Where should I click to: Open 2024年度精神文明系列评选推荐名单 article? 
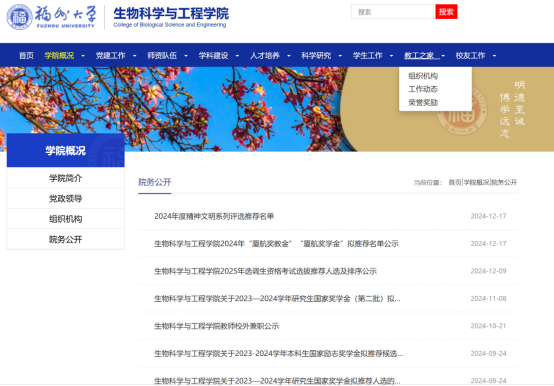[214, 216]
